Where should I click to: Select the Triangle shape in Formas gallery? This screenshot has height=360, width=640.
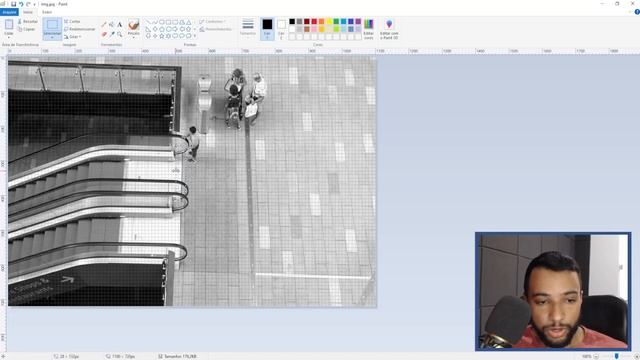[x=189, y=22]
